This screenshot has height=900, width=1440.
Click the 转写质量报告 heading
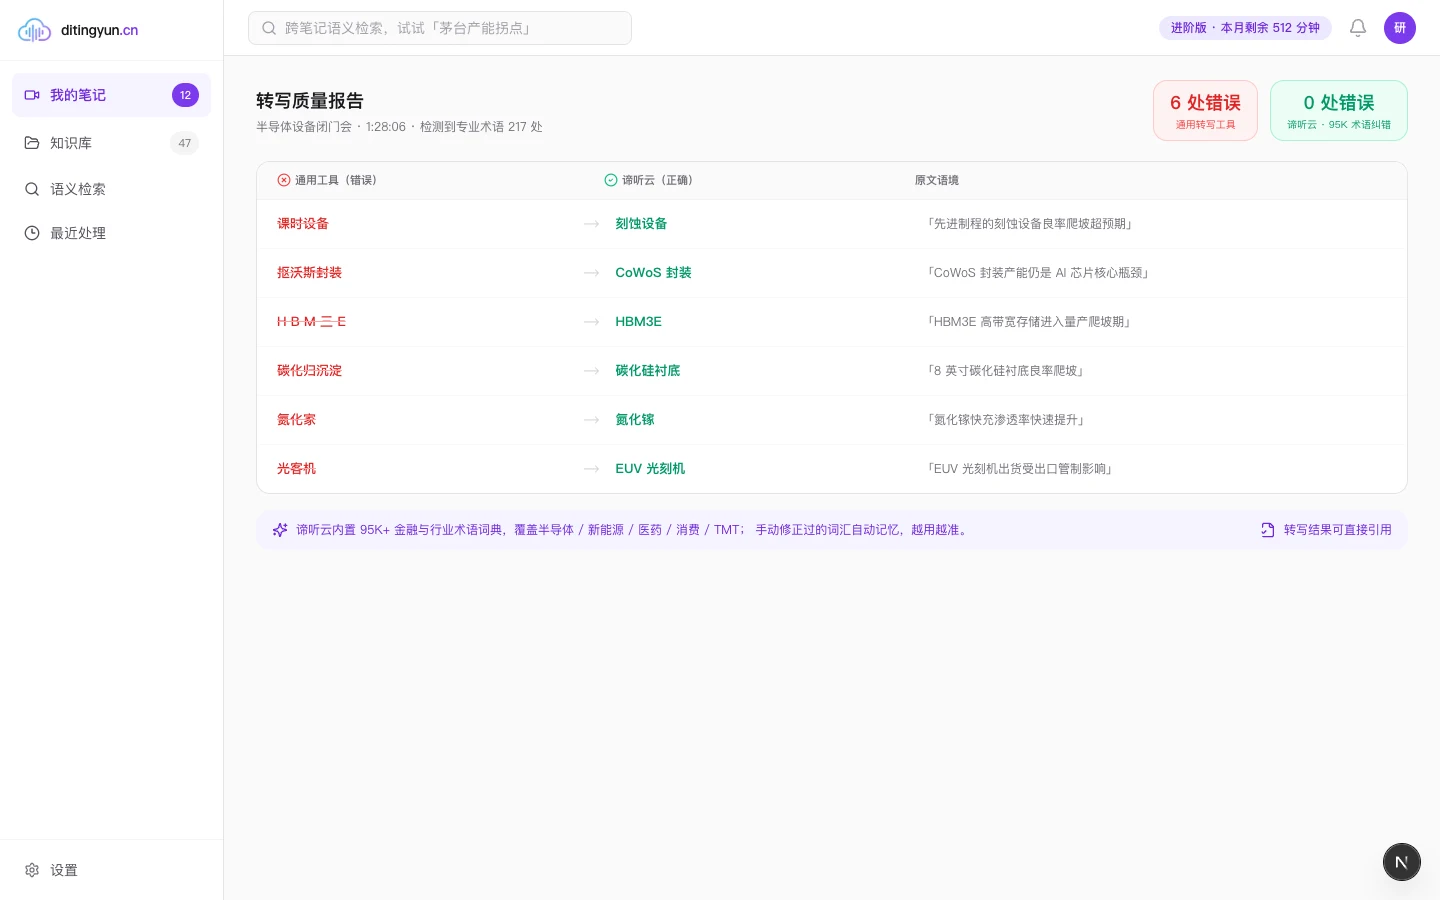point(310,101)
